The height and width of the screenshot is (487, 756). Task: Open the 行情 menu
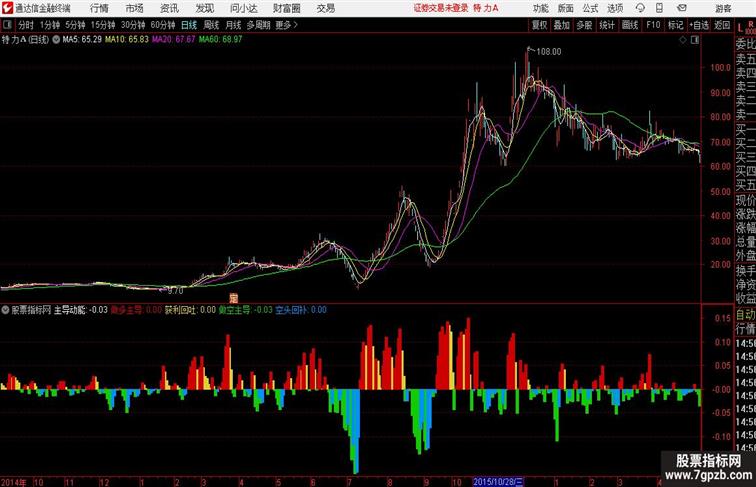point(99,8)
